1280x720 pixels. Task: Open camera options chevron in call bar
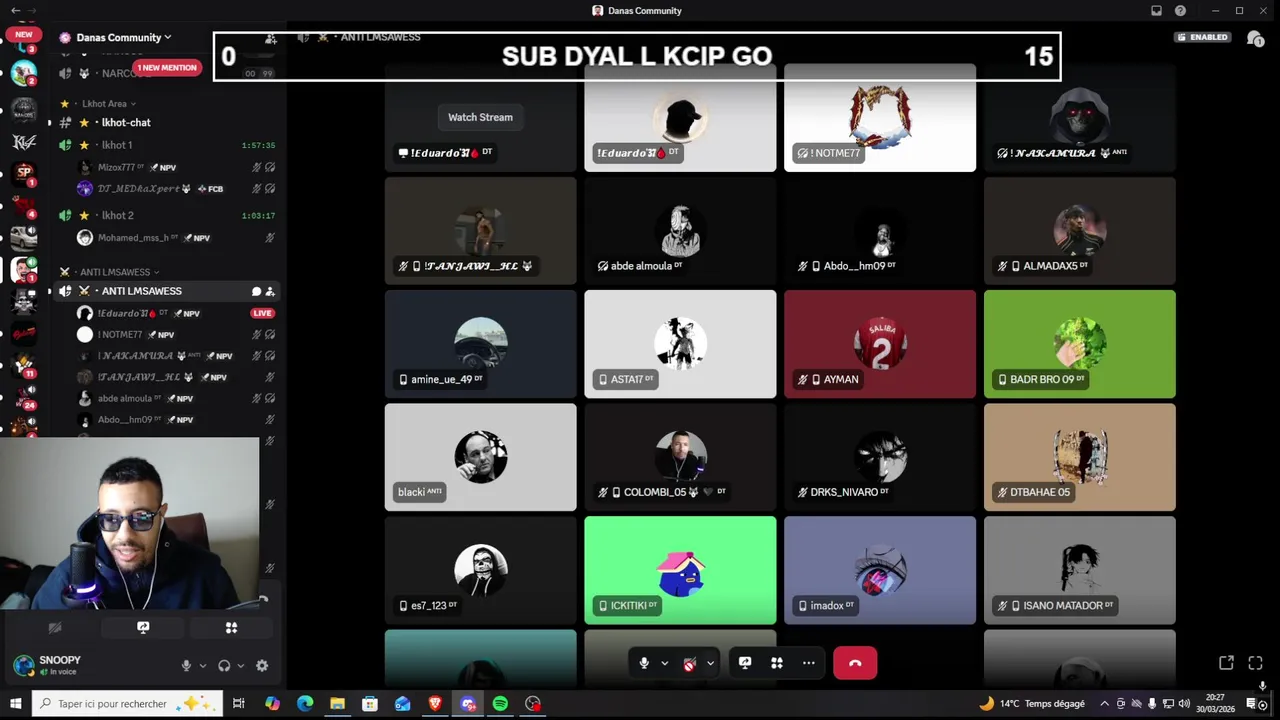point(710,663)
